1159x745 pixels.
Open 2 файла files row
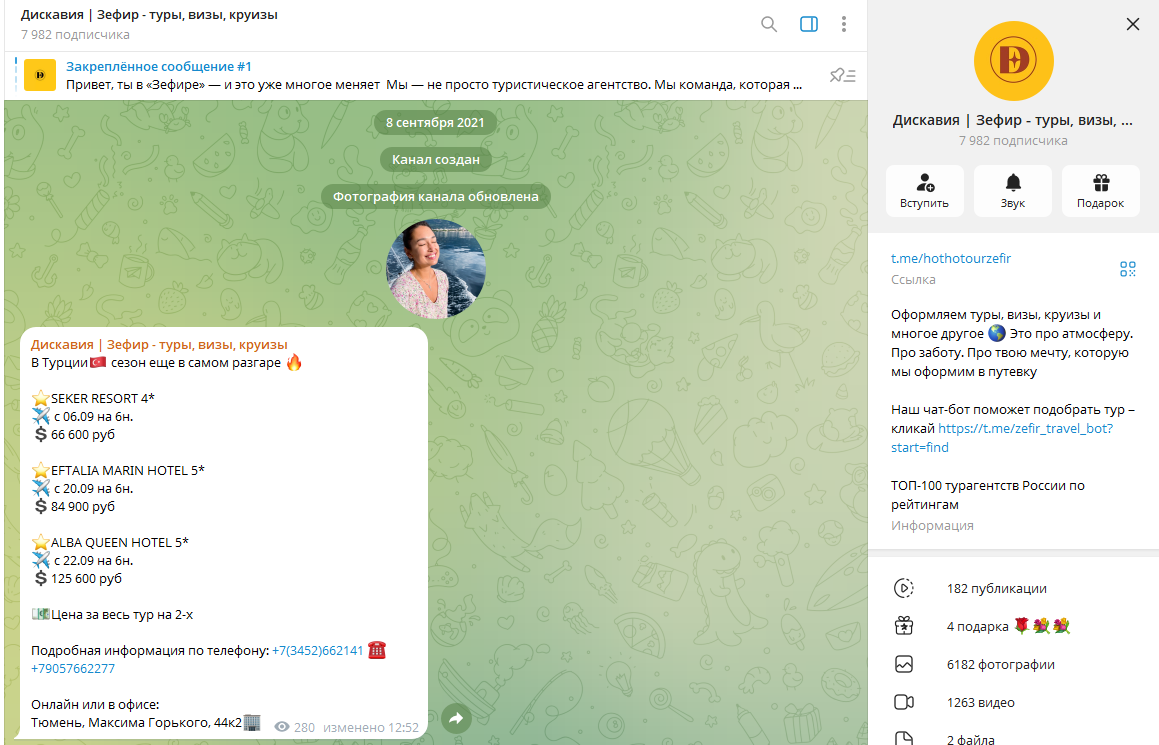[1013, 735]
